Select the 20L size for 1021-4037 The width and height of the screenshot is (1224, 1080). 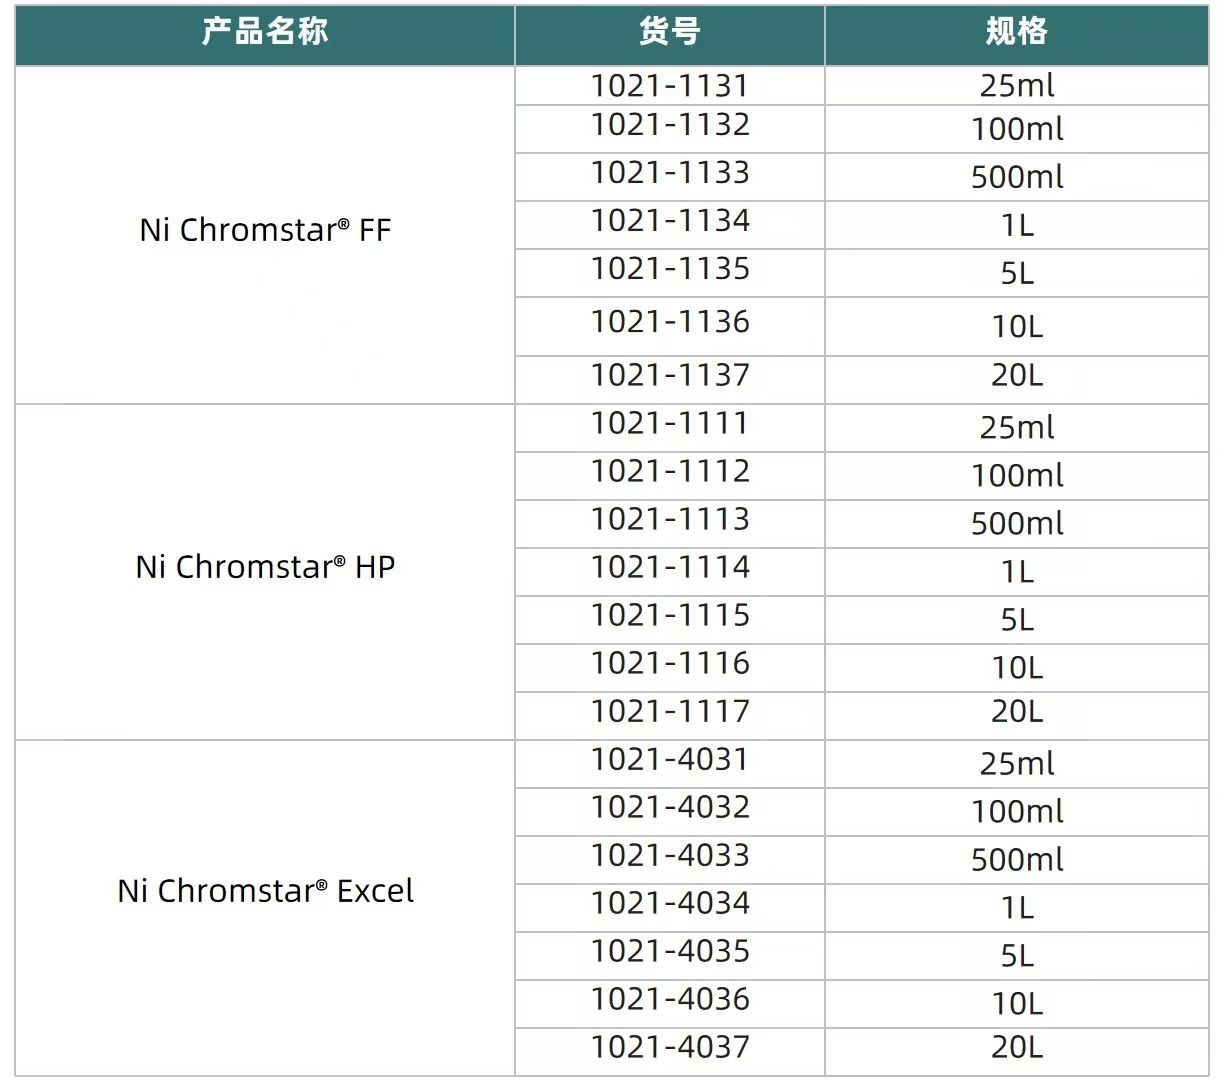(x=1016, y=1048)
